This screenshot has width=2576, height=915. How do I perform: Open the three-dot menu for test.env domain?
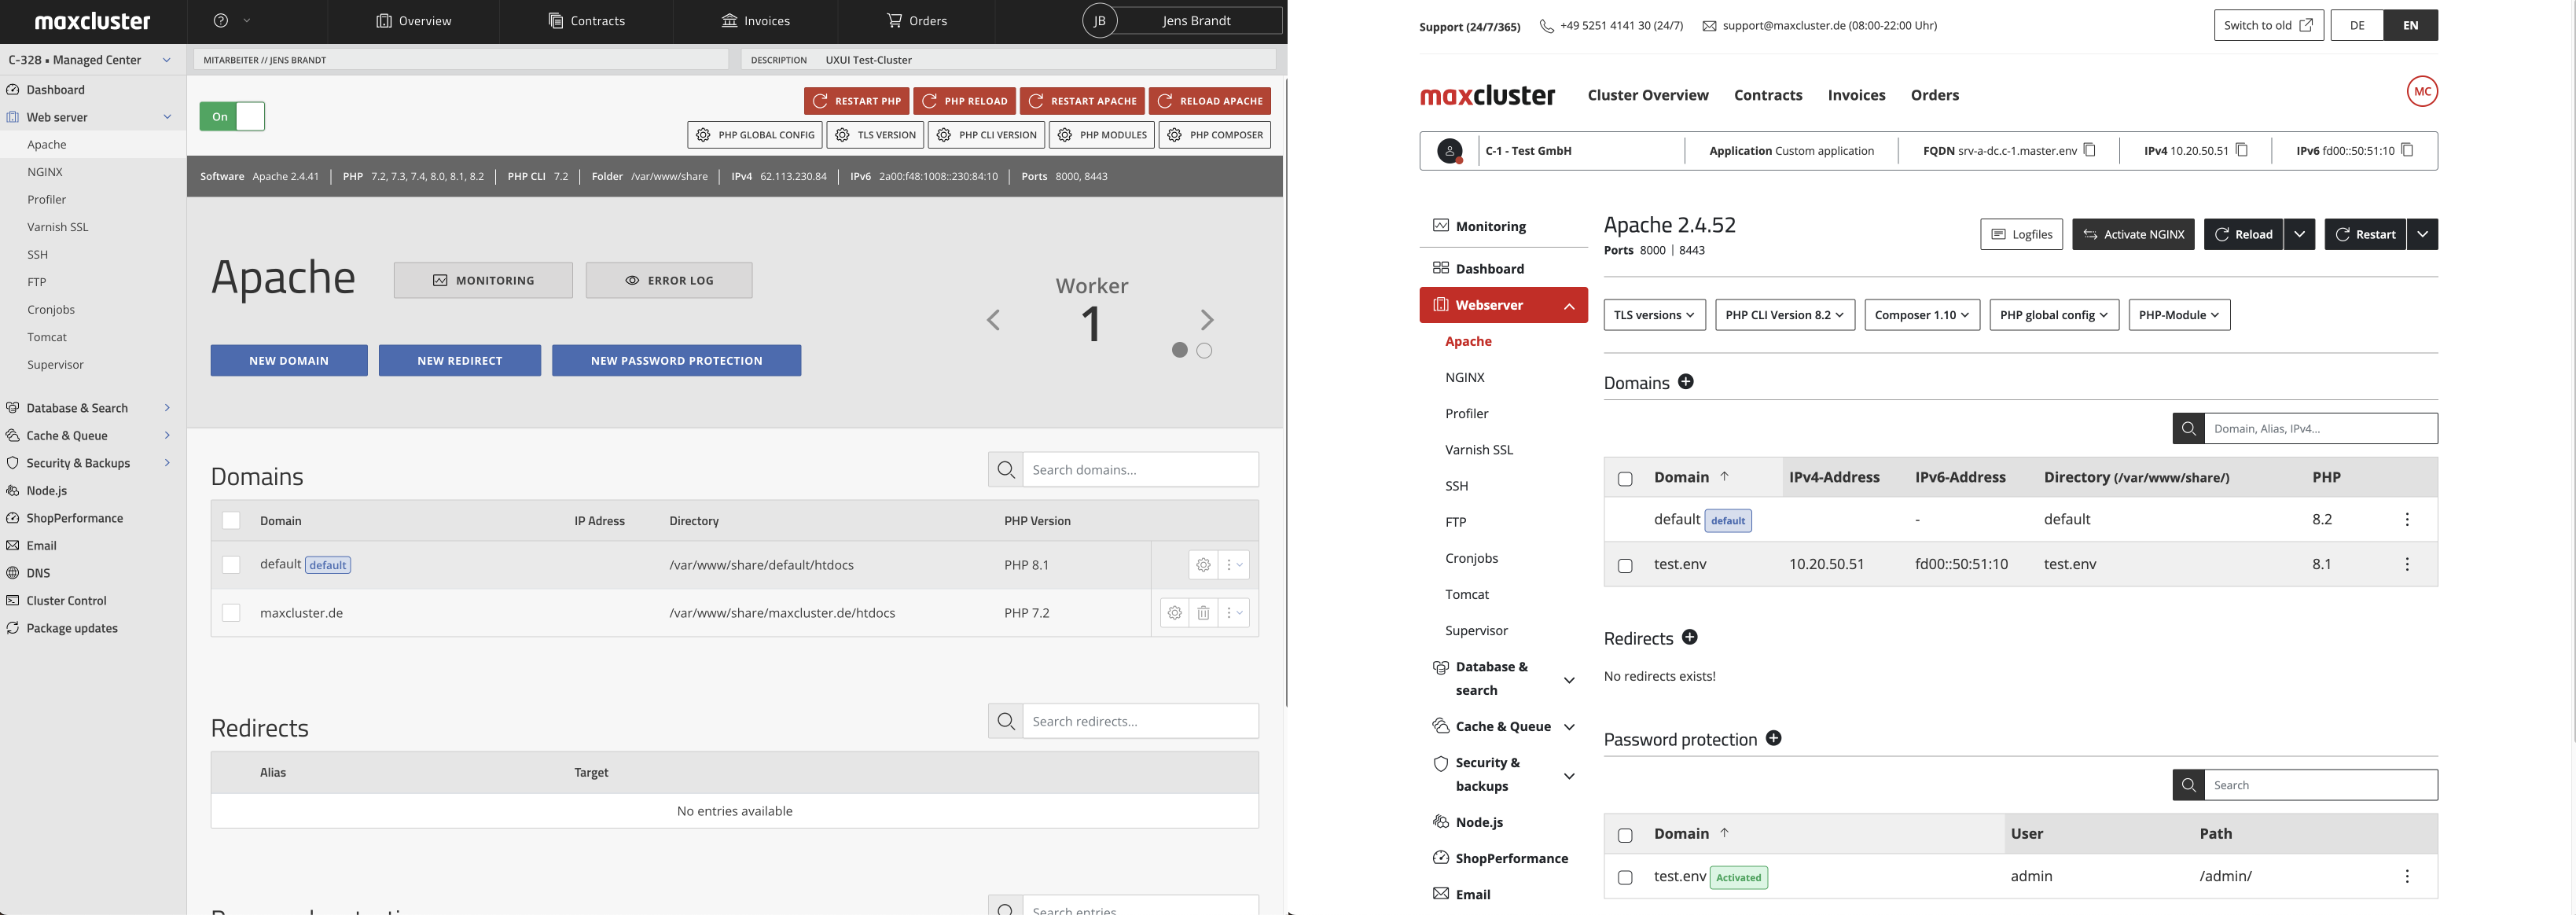2407,564
